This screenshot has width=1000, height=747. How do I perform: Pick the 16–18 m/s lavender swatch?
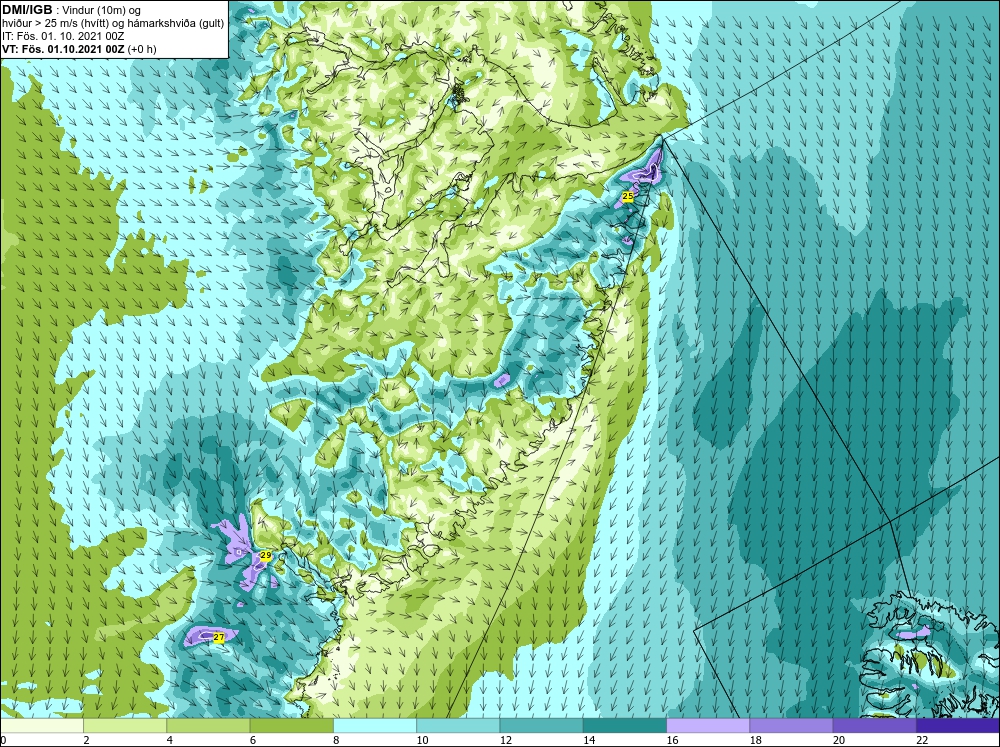pos(708,726)
